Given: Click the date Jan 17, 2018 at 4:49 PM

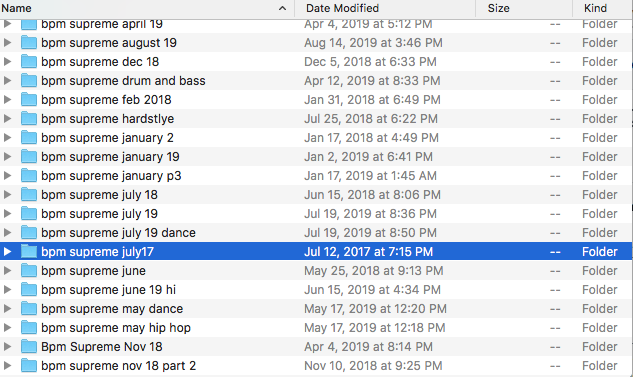Looking at the screenshot, I should coord(371,138).
